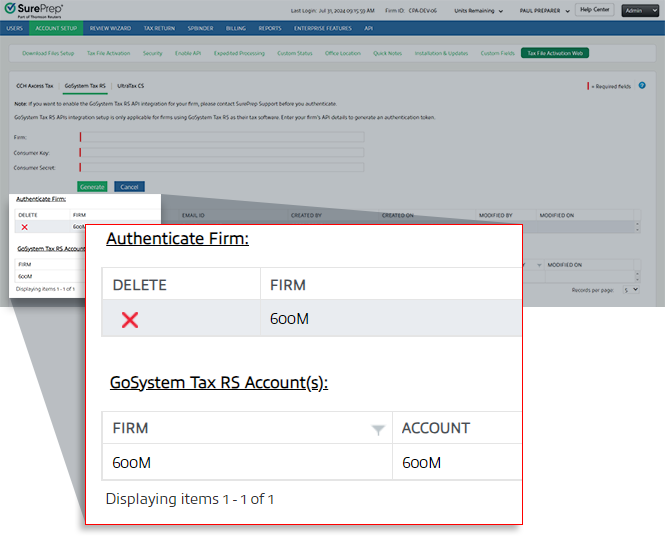
Task: Click the "= Required fields" legend text
Action: [611, 87]
